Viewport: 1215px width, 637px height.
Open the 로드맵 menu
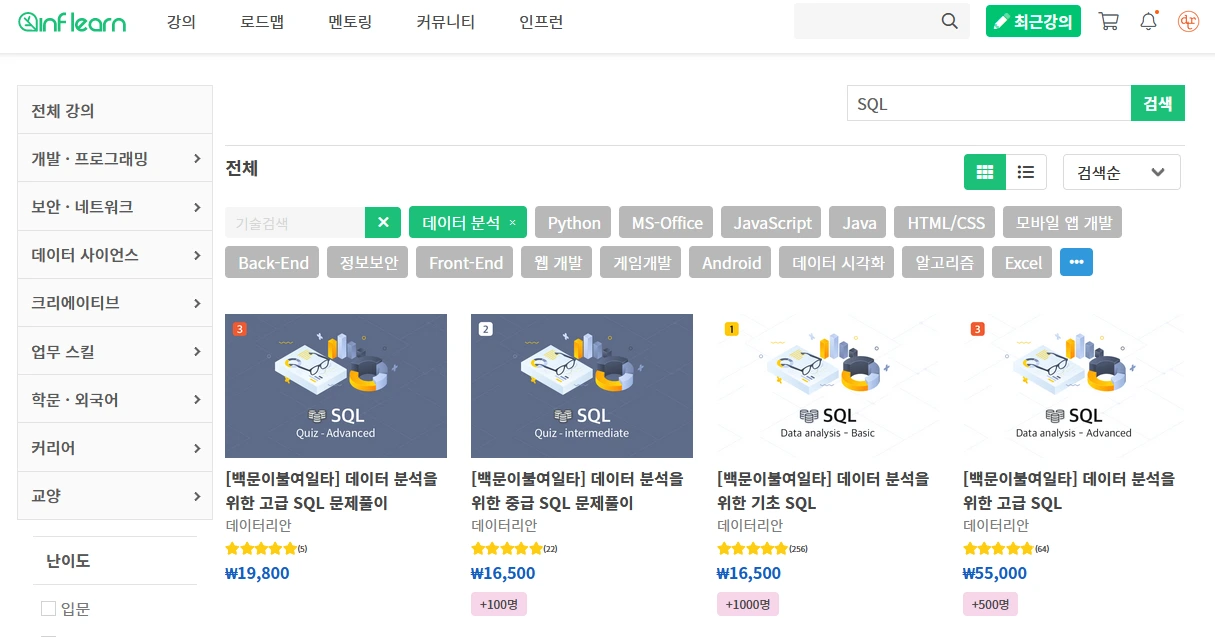[x=261, y=22]
